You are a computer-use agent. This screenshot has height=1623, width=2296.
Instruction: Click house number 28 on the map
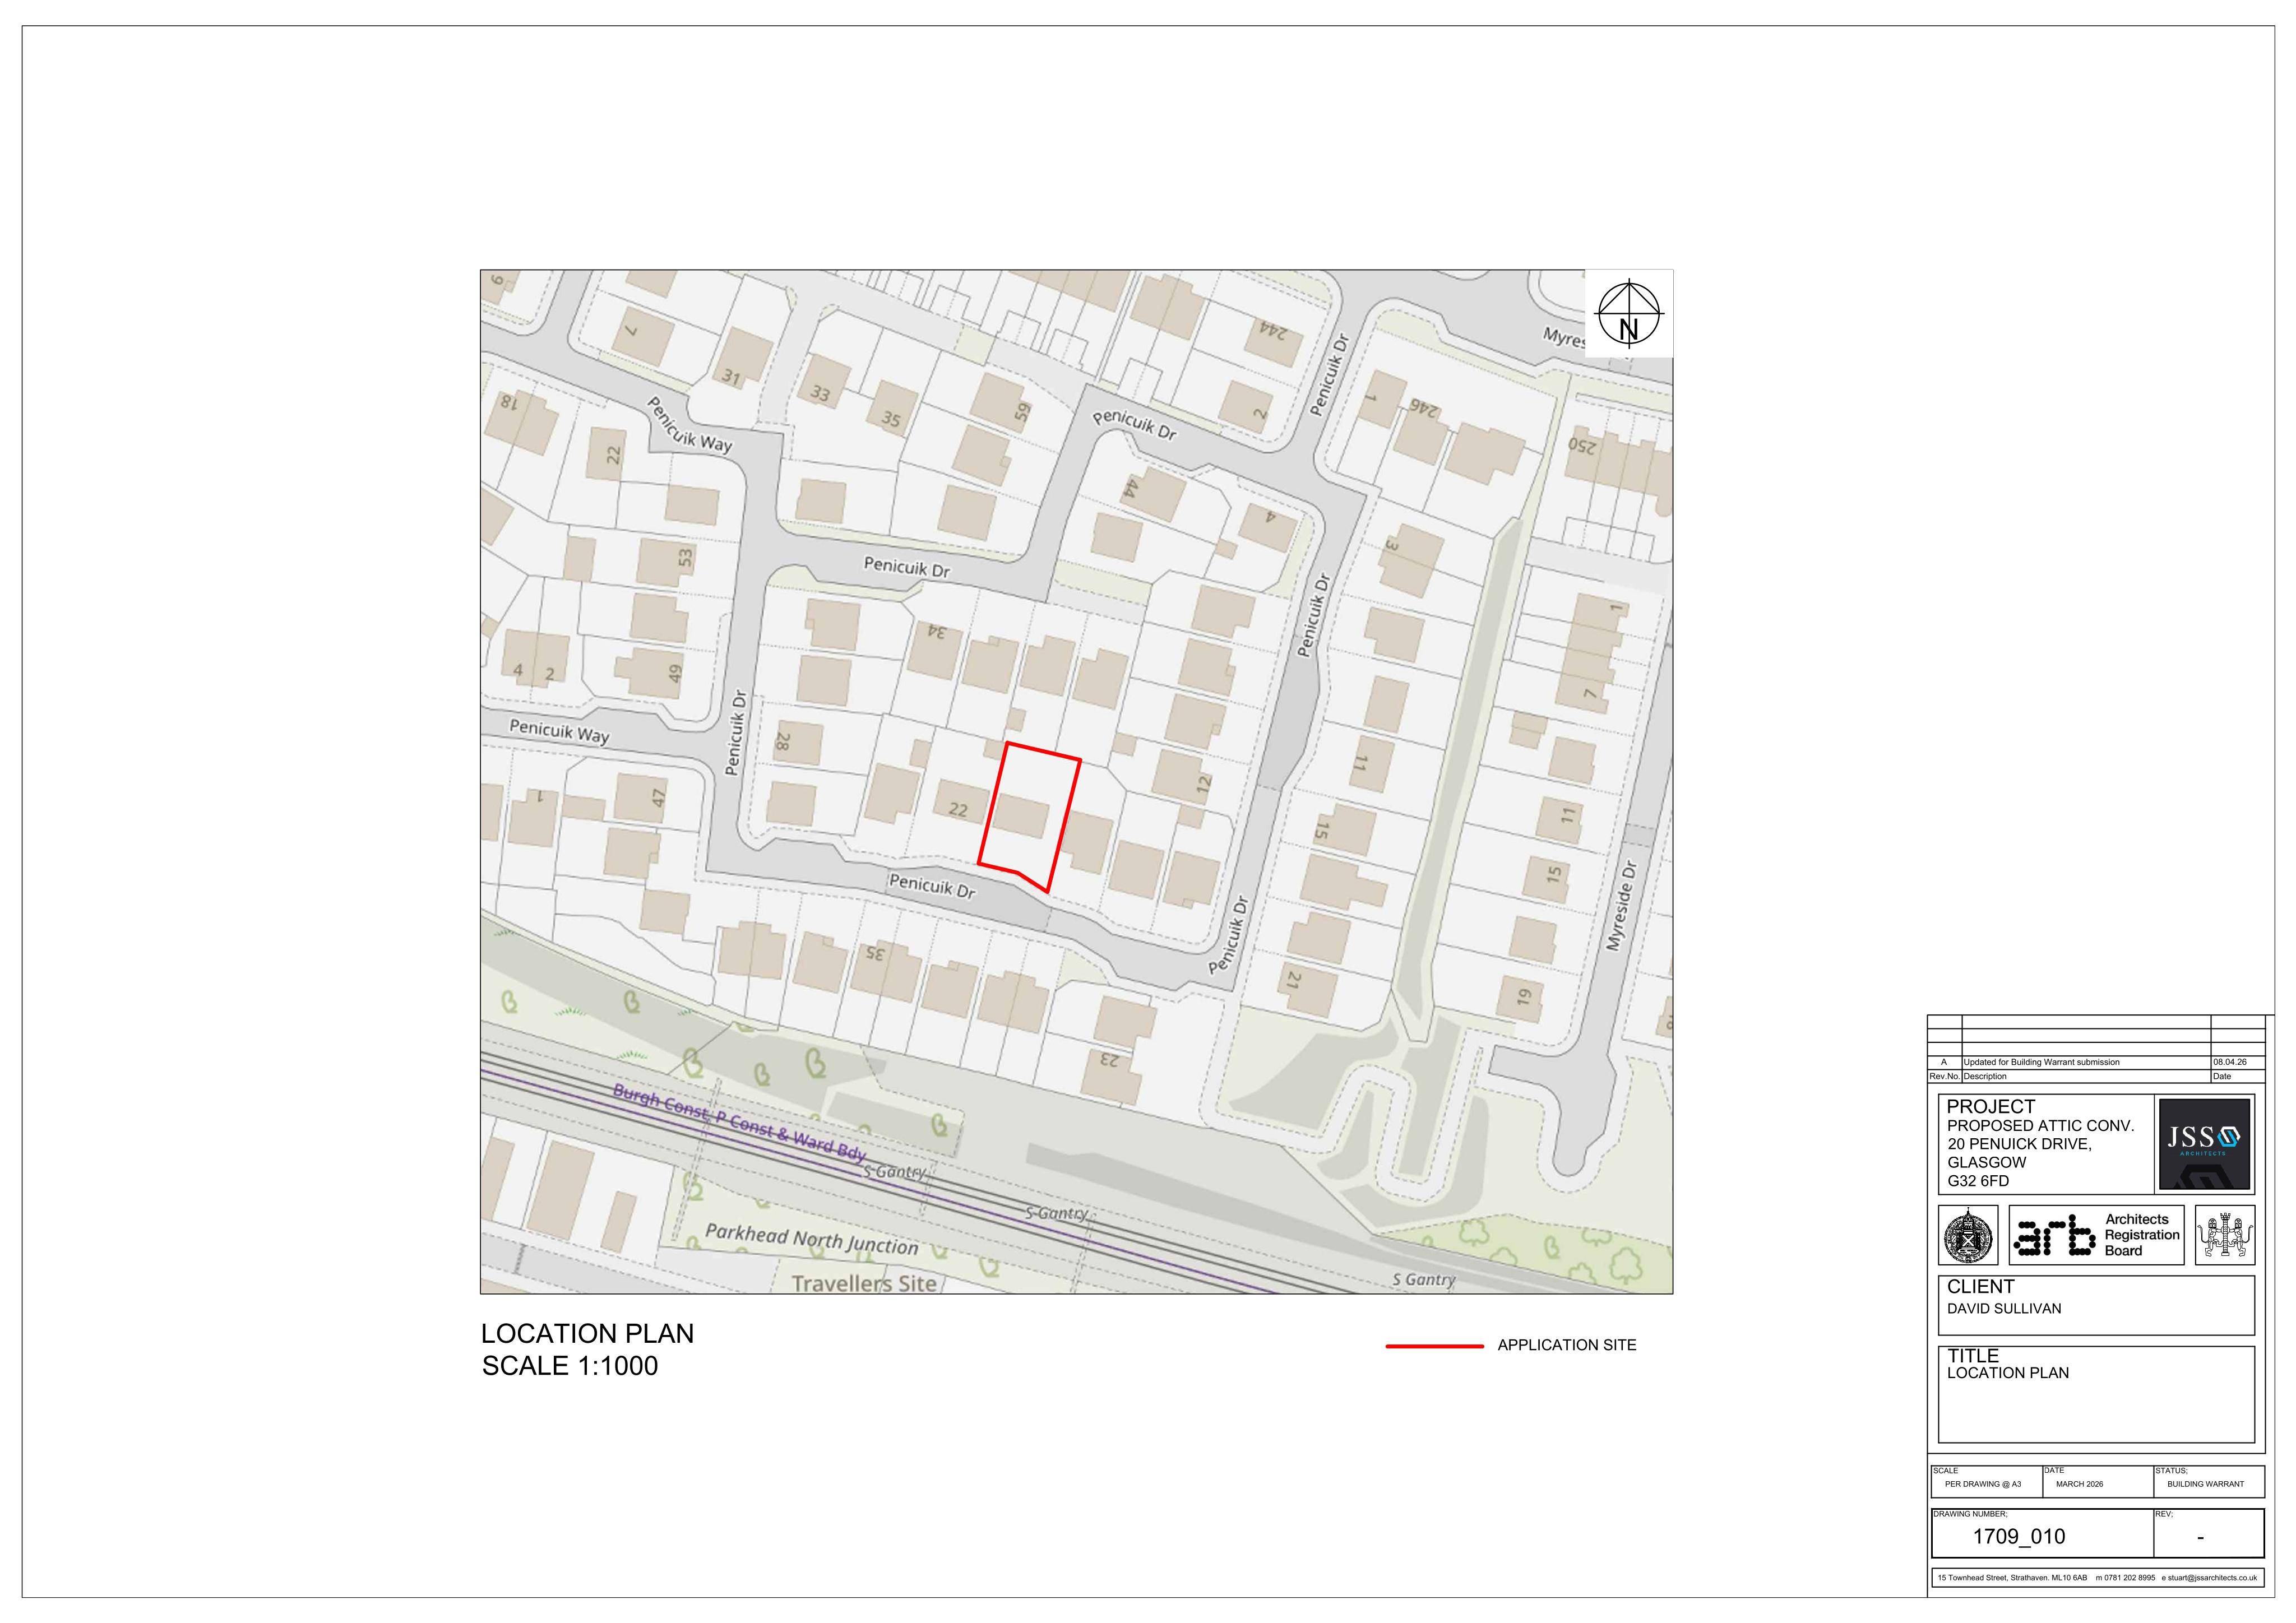pos(783,742)
